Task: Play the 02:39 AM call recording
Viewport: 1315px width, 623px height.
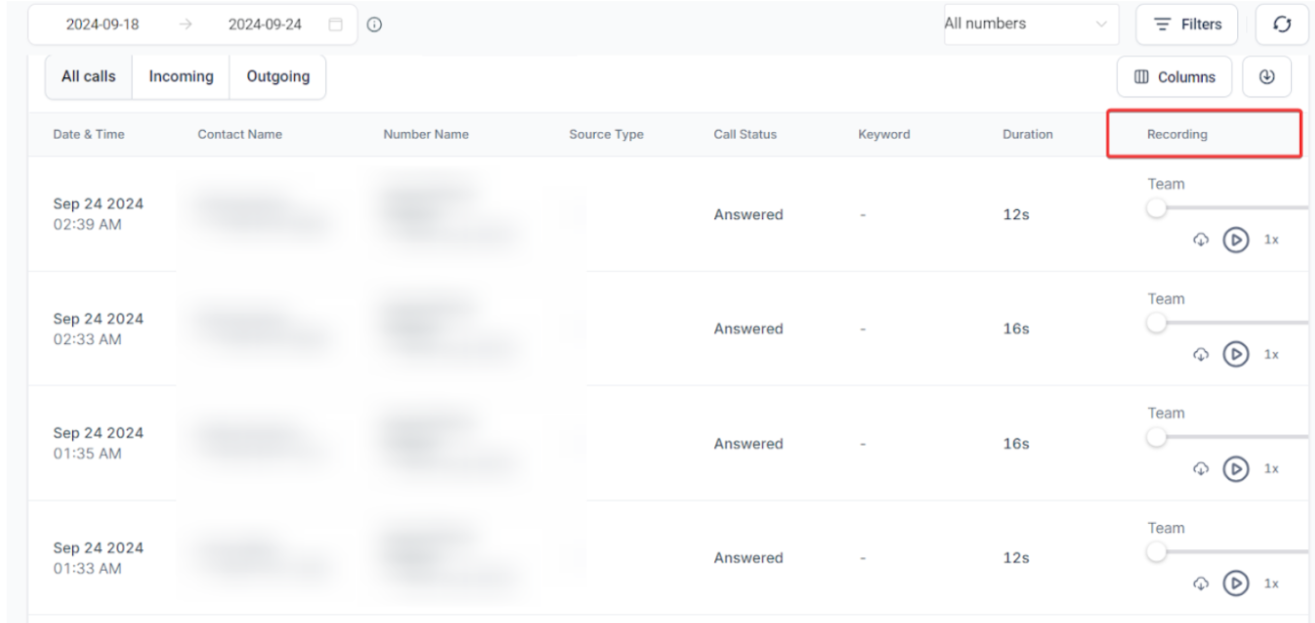Action: [1237, 240]
